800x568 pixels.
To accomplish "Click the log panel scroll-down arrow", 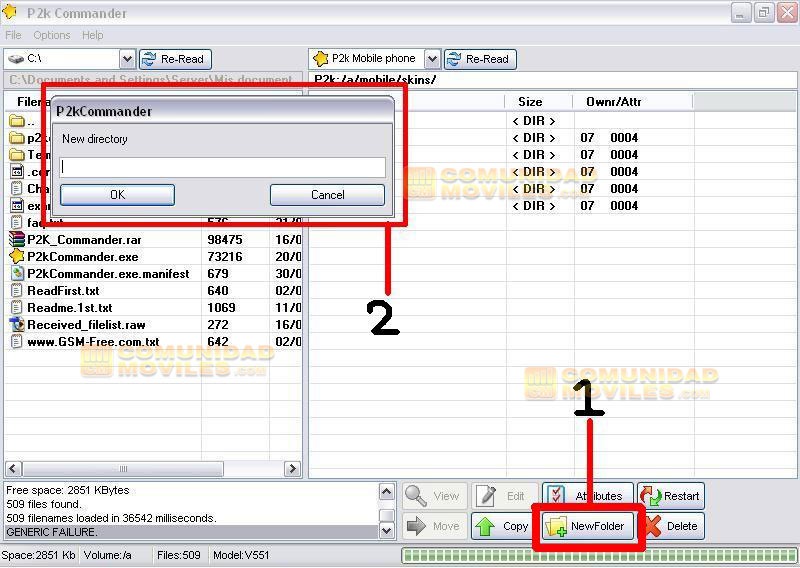I will [x=387, y=531].
